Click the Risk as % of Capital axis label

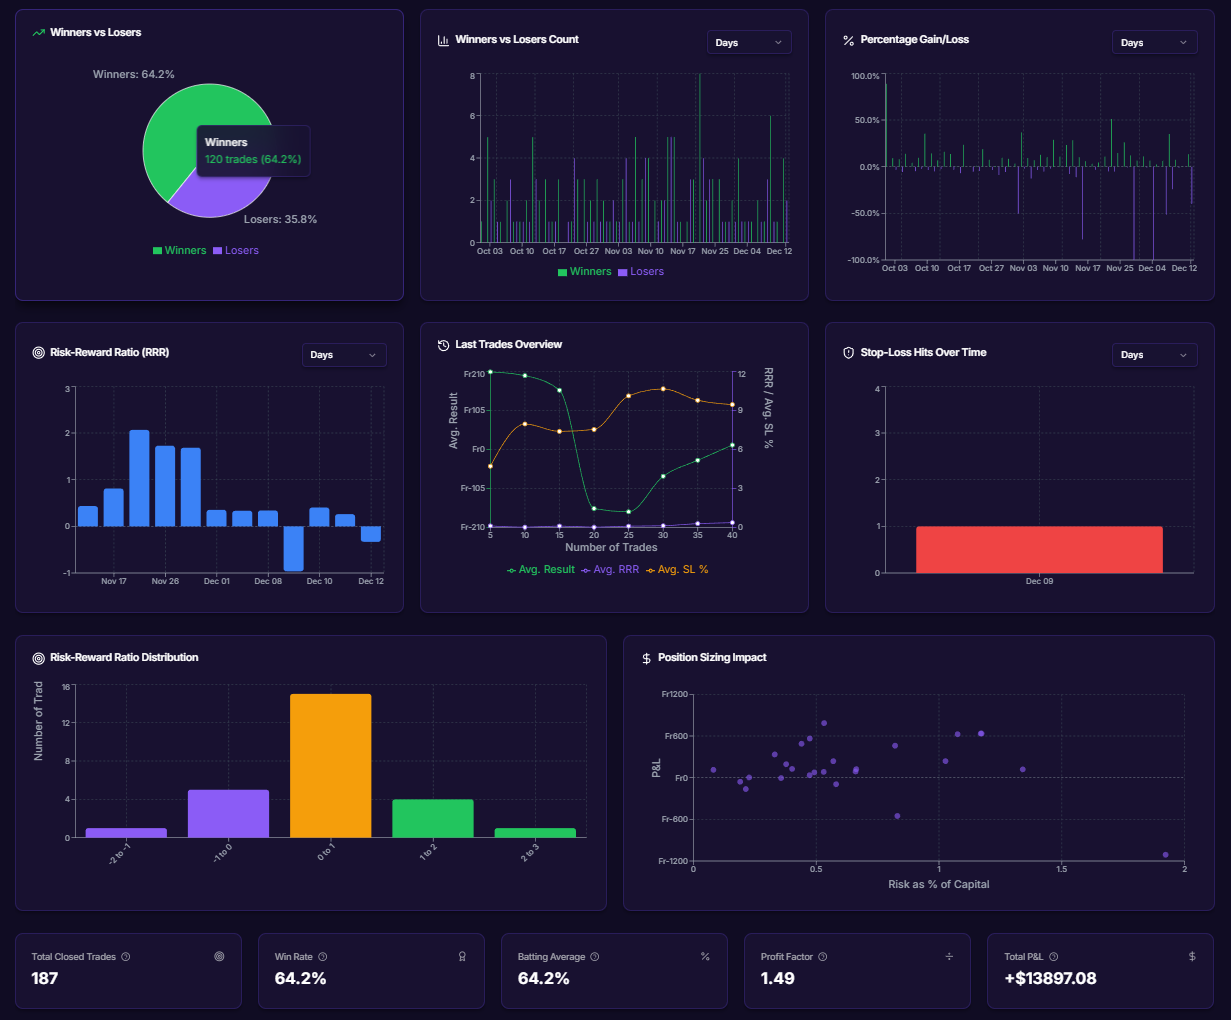pyautogui.click(x=939, y=884)
